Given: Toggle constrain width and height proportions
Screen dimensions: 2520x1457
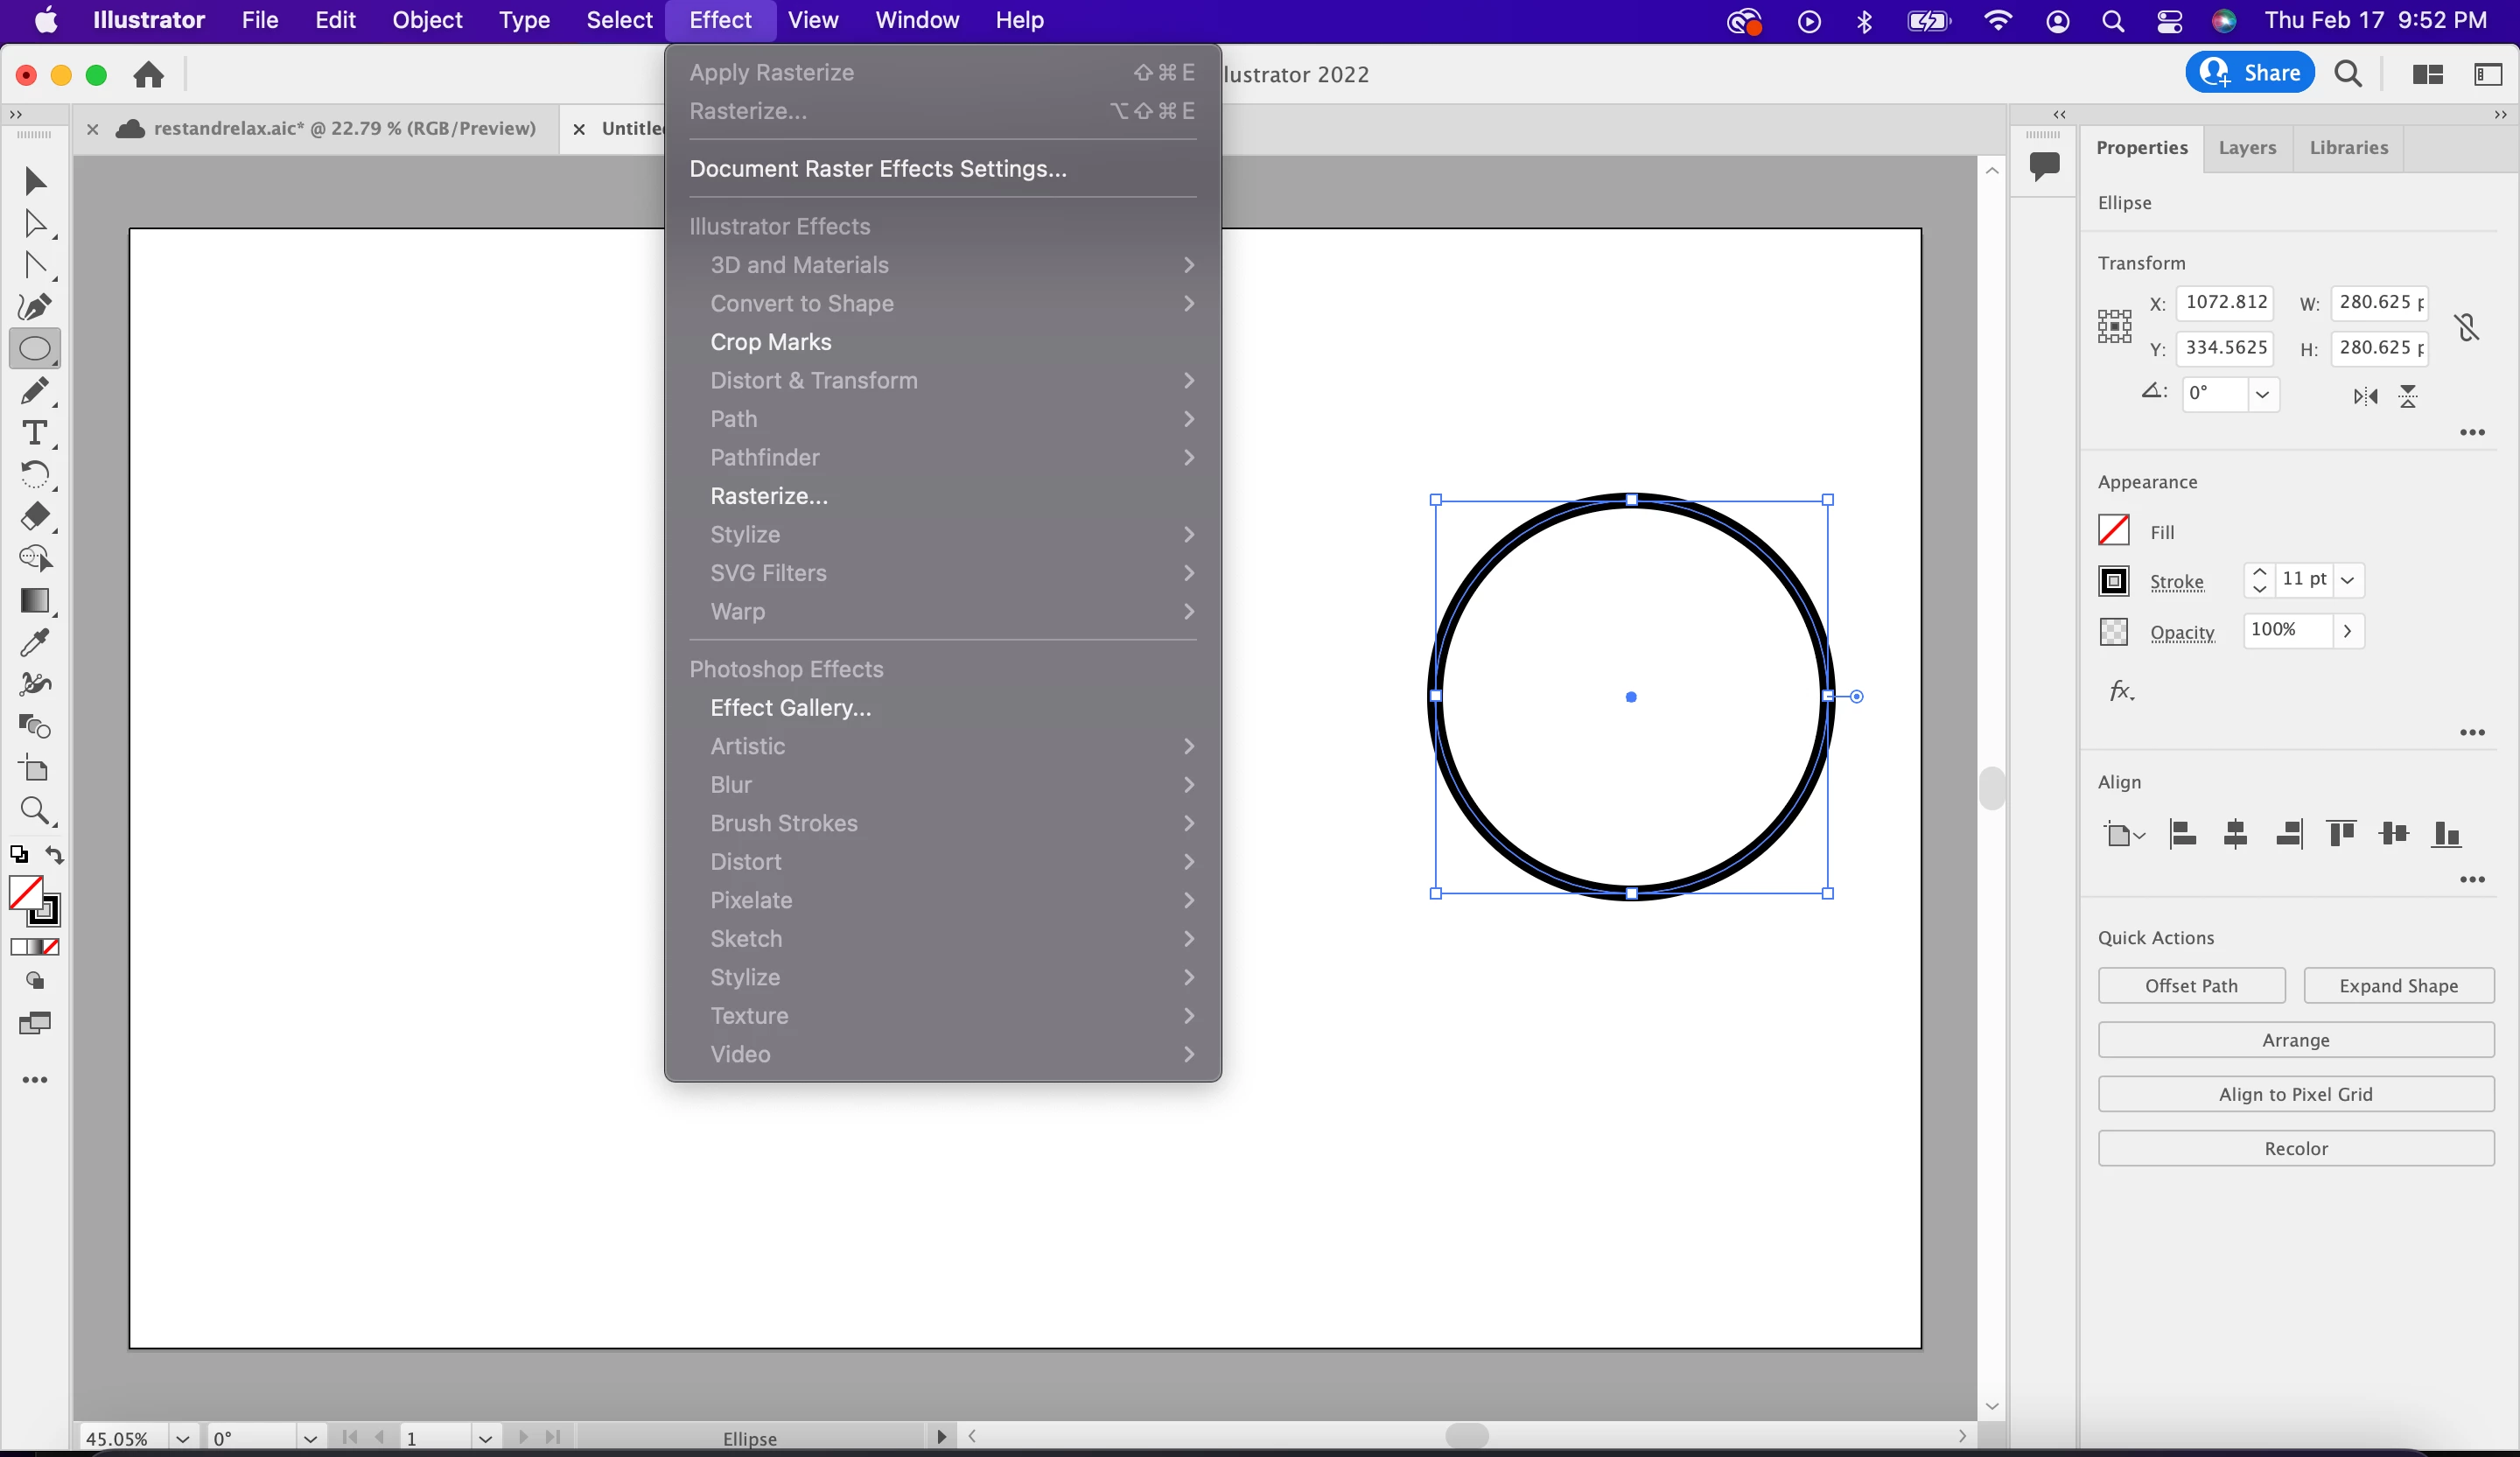Looking at the screenshot, I should pyautogui.click(x=2466, y=326).
